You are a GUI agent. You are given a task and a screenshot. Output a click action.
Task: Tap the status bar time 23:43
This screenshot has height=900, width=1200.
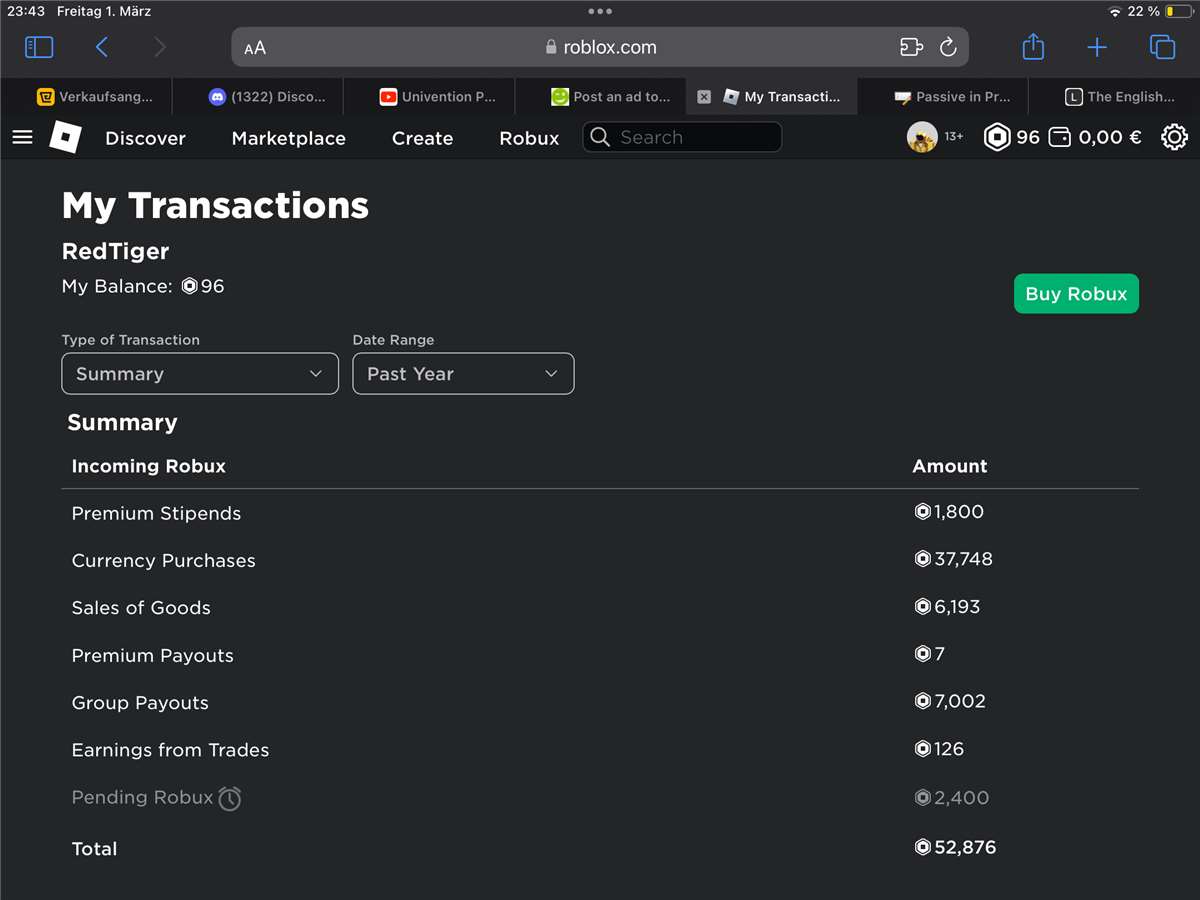tap(26, 11)
